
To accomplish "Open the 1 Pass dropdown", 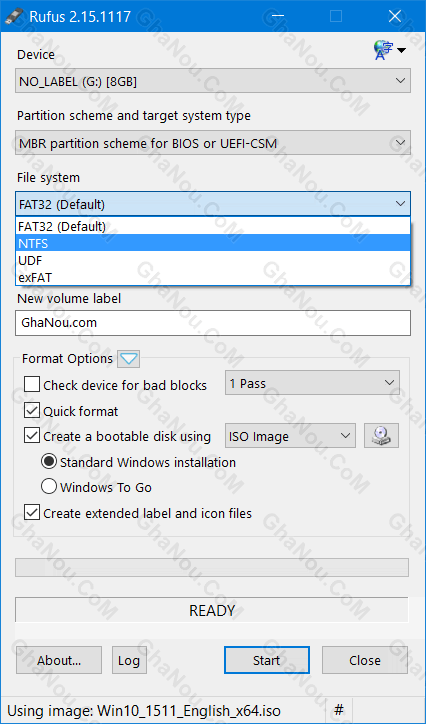I will 312,383.
